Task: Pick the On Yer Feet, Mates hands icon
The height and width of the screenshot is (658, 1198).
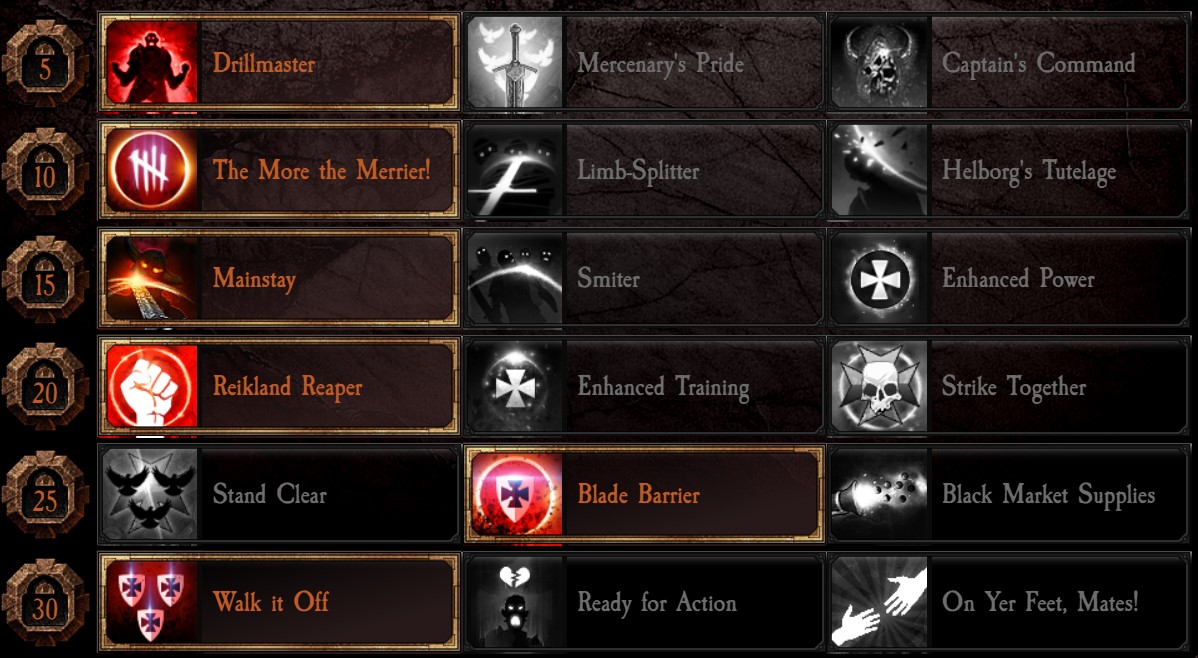Action: tap(879, 602)
